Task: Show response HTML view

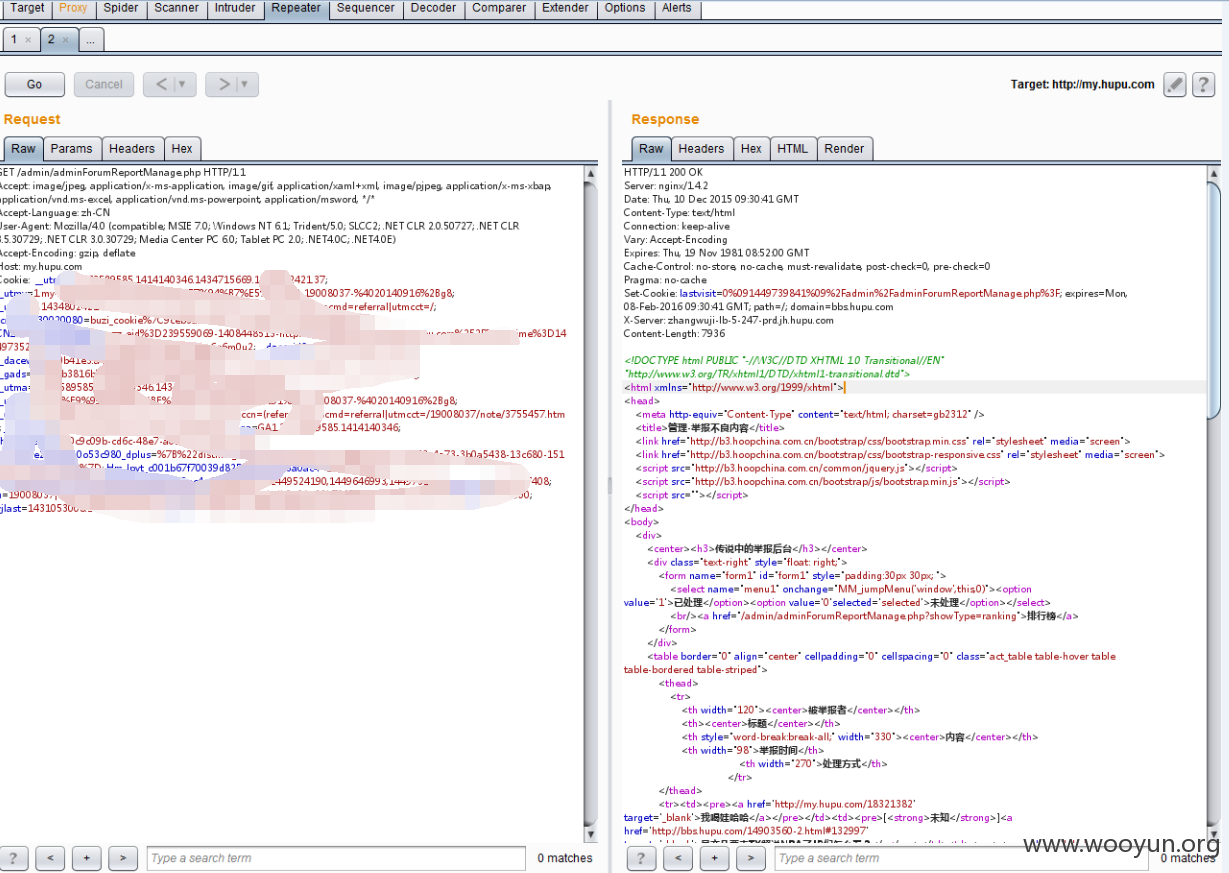Action: (x=793, y=149)
